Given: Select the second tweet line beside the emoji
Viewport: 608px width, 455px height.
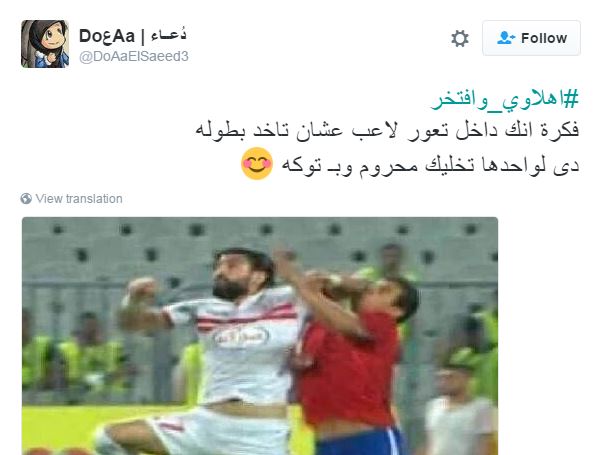Looking at the screenshot, I should click(430, 164).
